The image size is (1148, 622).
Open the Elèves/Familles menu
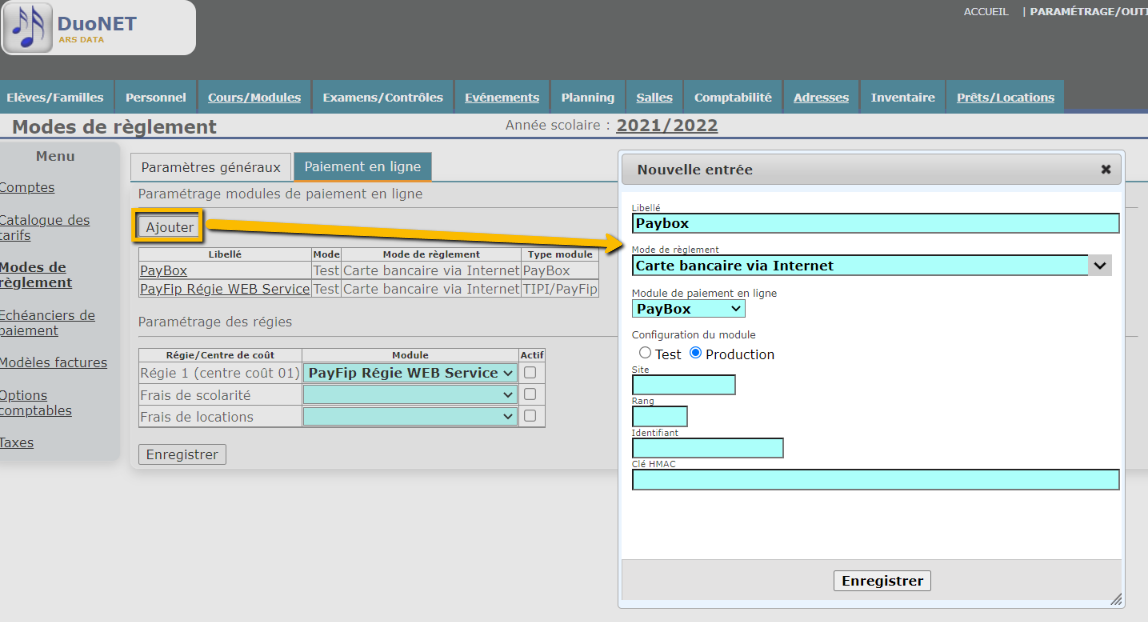click(x=56, y=97)
